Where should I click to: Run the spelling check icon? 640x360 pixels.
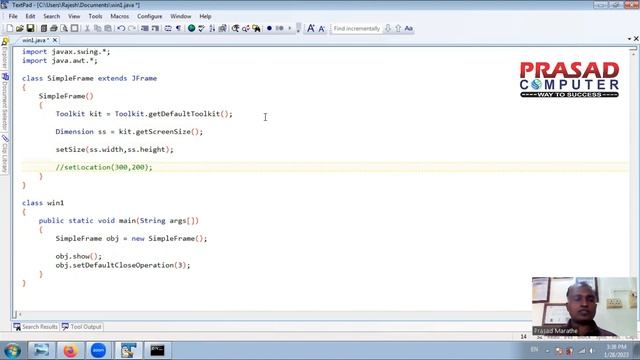[202, 29]
